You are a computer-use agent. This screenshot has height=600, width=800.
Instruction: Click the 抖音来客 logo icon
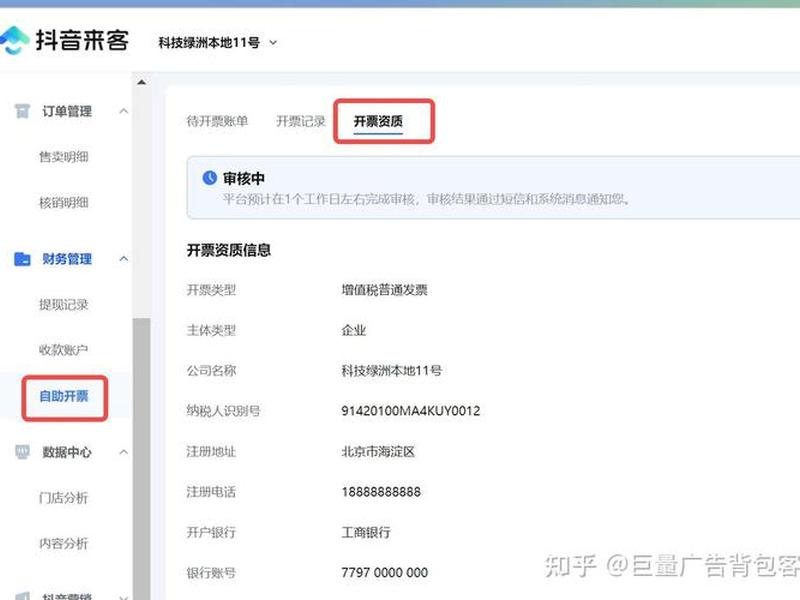(13, 40)
